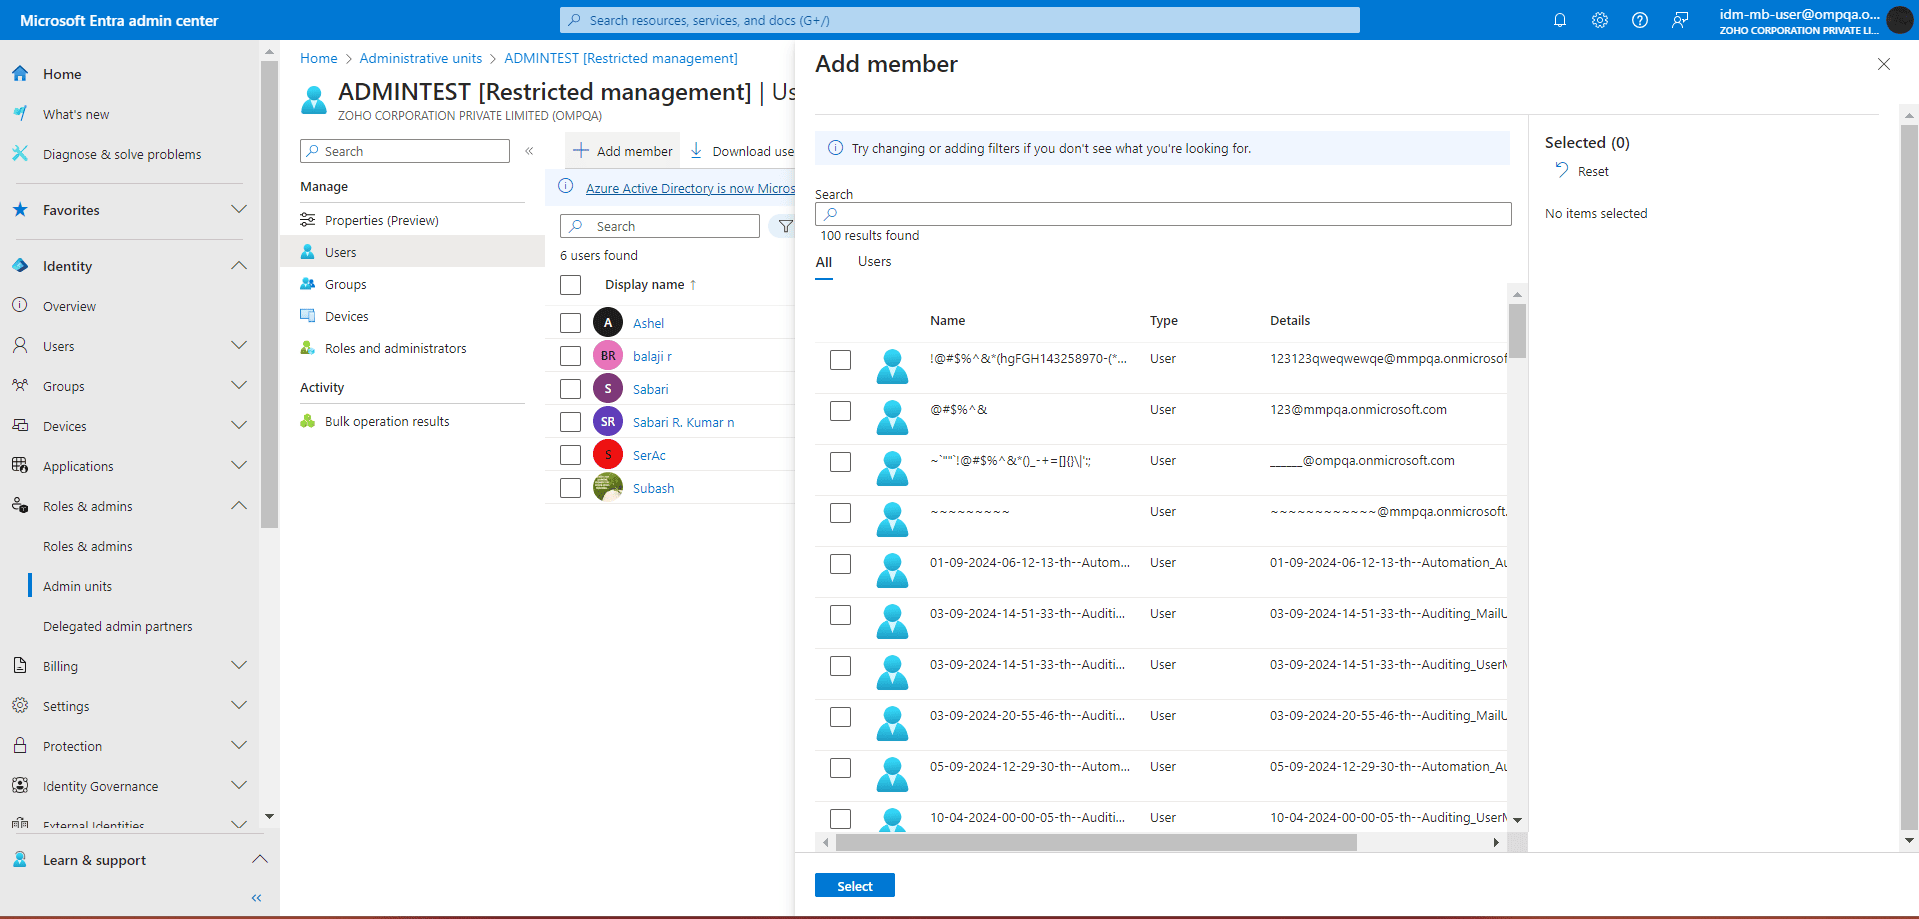Open the notifications bell icon
Image resolution: width=1919 pixels, height=919 pixels.
(x=1559, y=20)
